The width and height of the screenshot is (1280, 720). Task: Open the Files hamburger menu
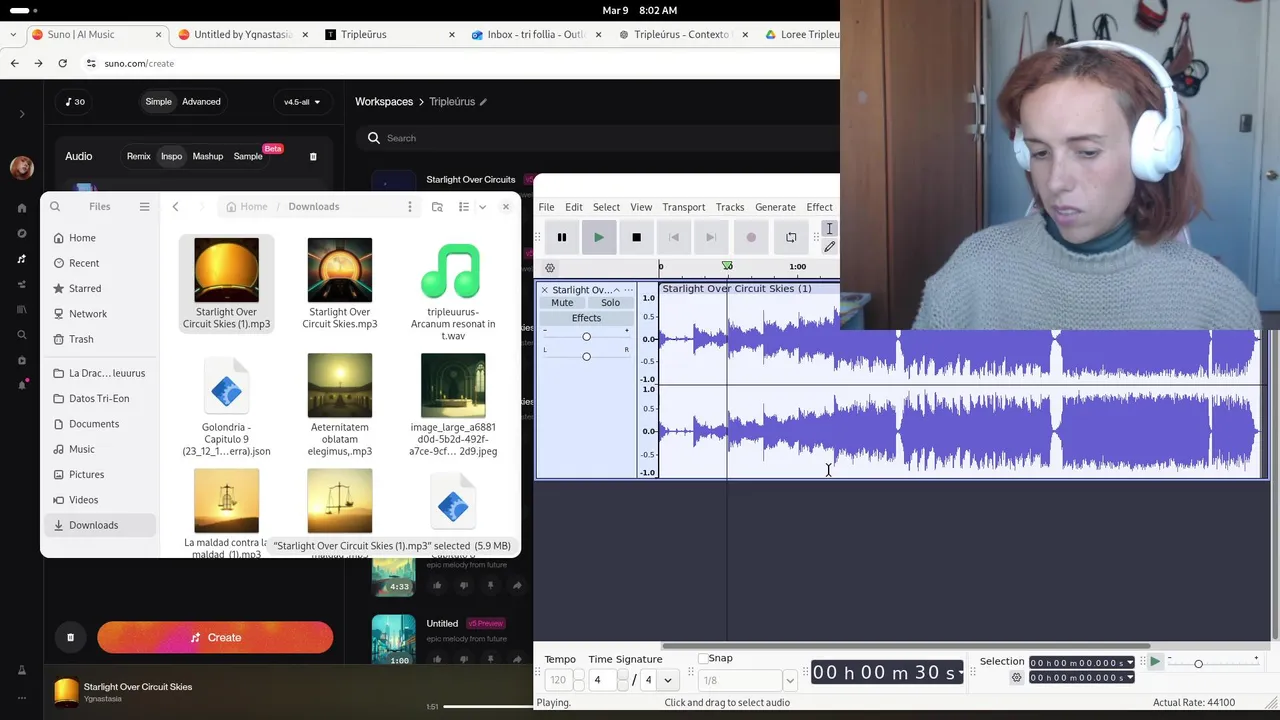click(x=144, y=206)
